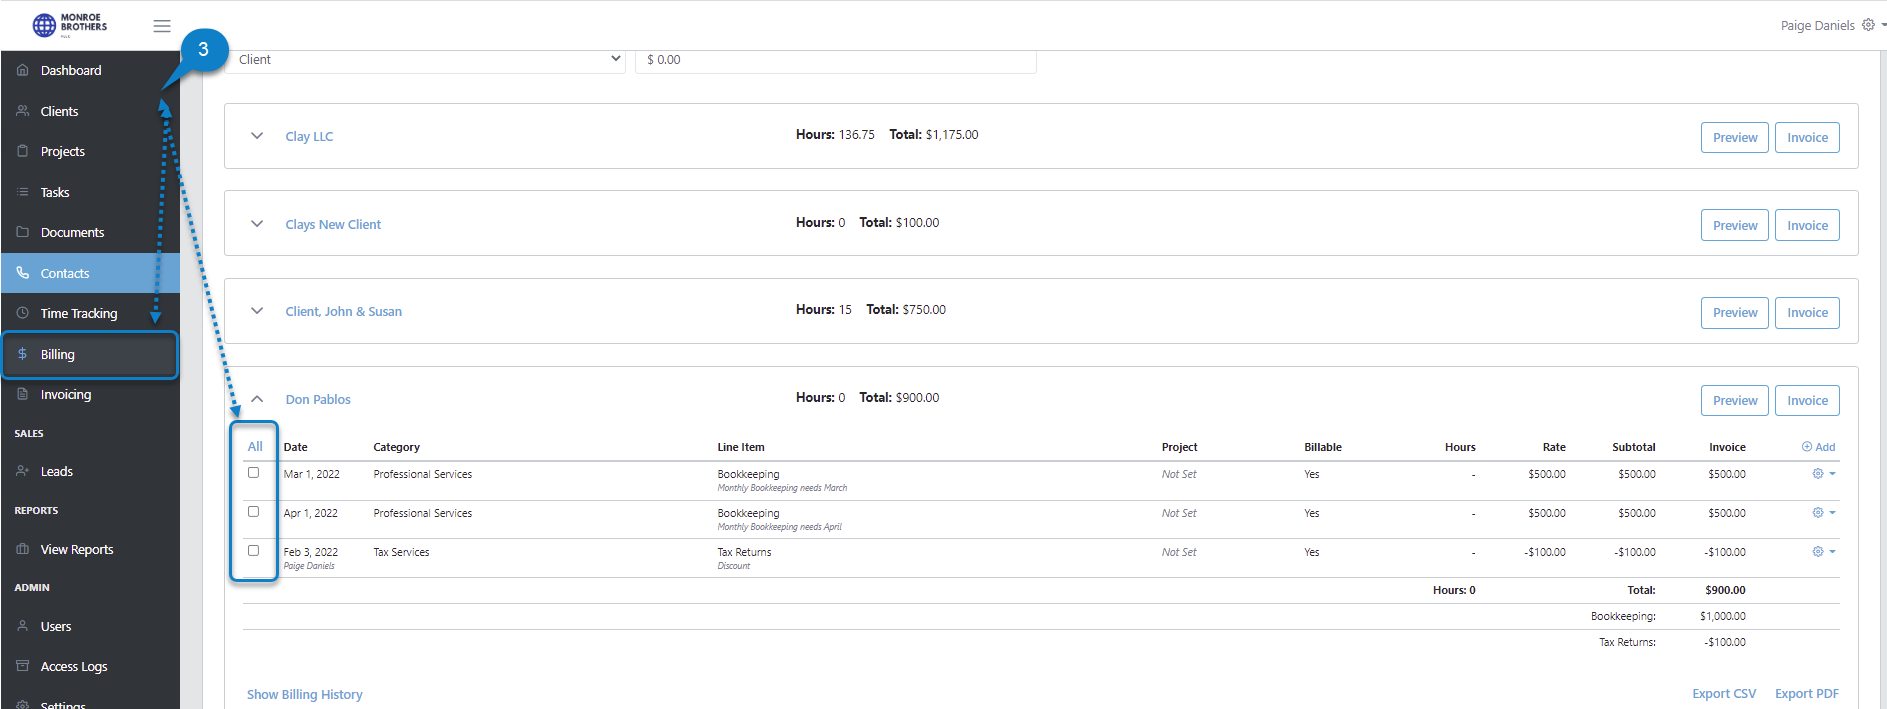Collapse the Don Pablos client row
This screenshot has width=1887, height=709.
[257, 399]
